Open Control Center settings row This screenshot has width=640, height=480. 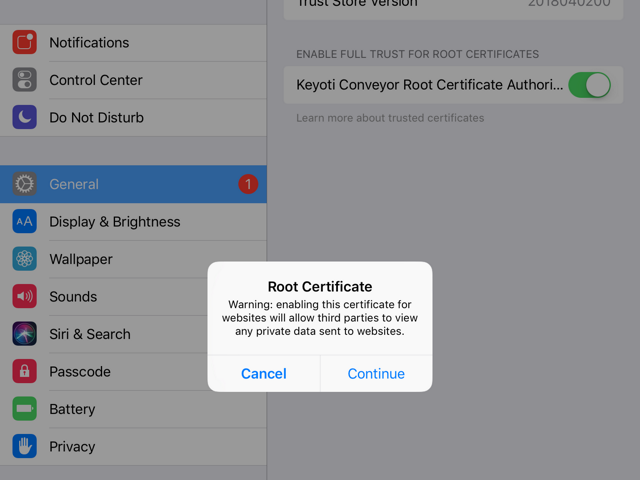133,80
